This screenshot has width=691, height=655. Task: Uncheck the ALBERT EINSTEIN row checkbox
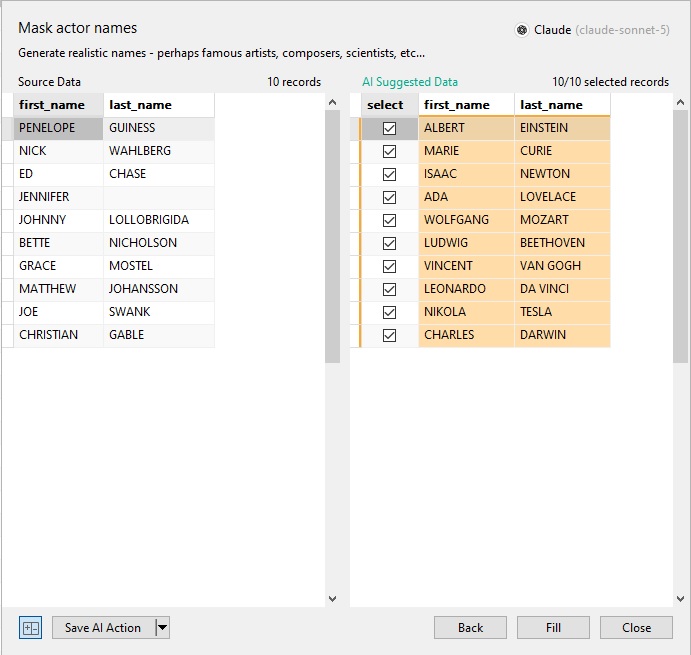389,128
